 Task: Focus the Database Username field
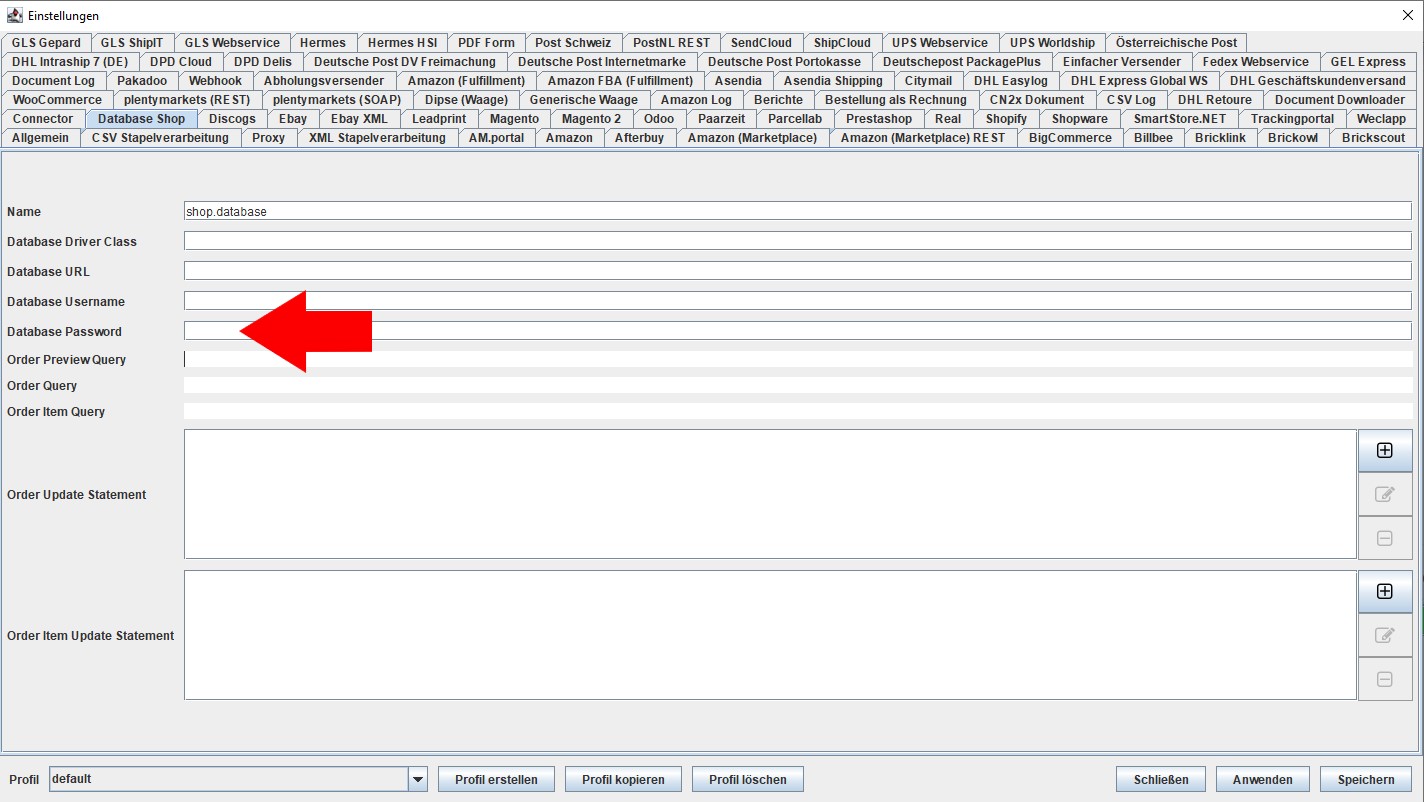797,301
